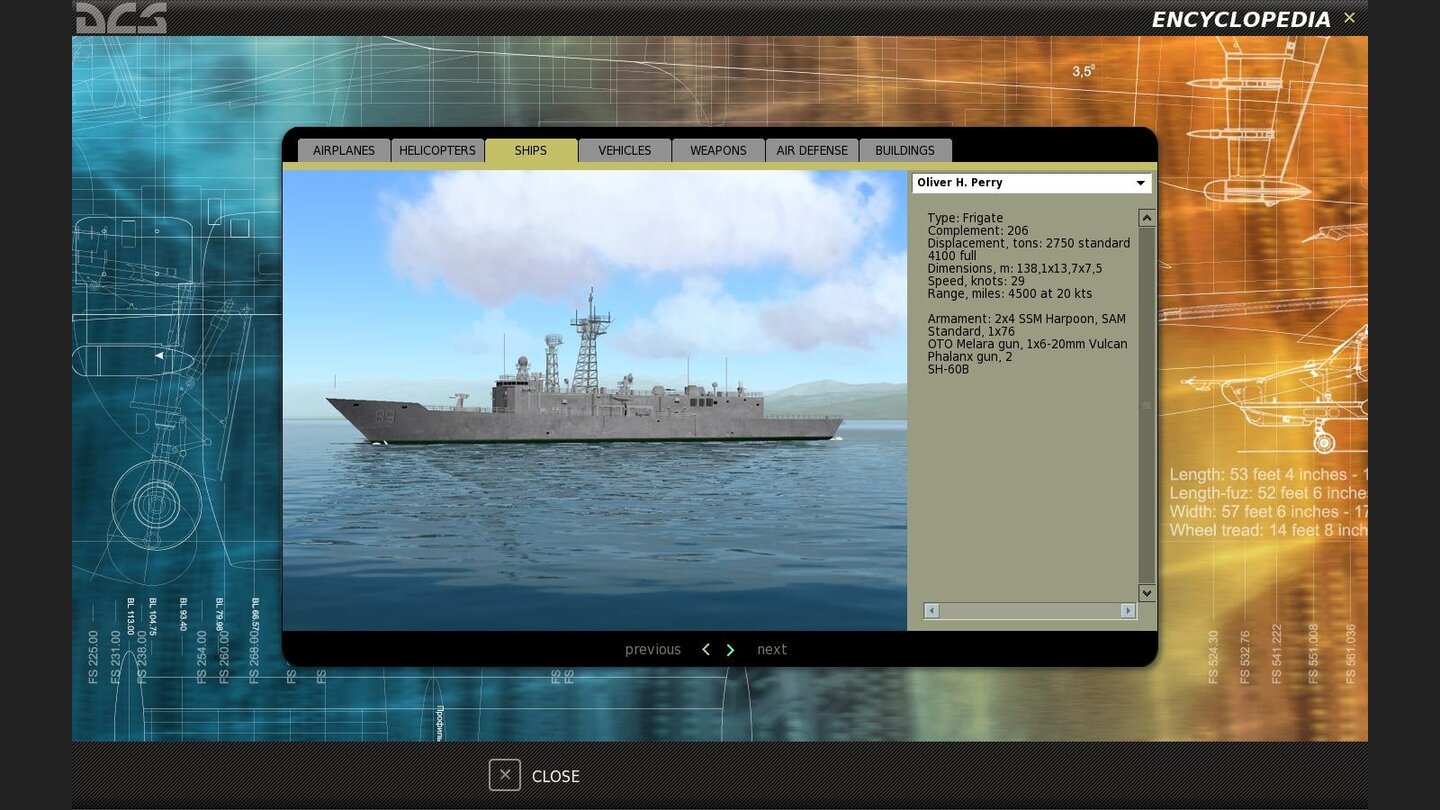This screenshot has width=1440, height=810.
Task: Click 'Armament: 2x4 SSM Harpoon, SAM' text
Action: pyautogui.click(x=1026, y=319)
